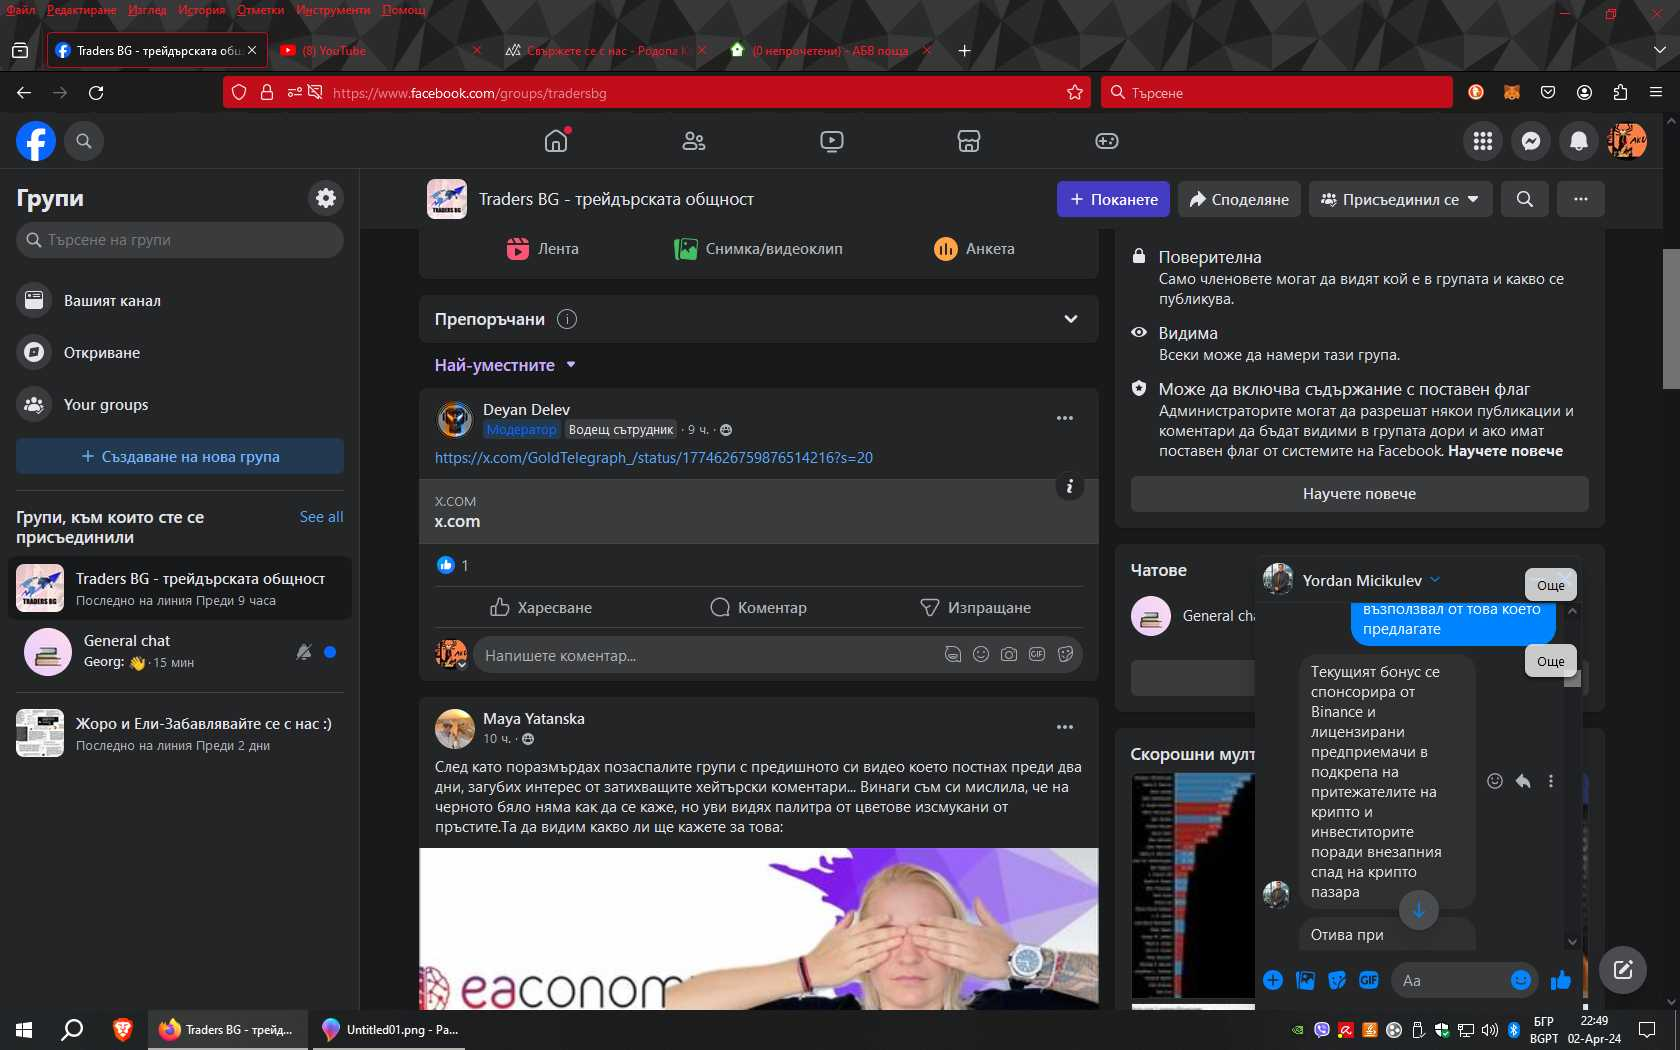
Task: Open the История menu
Action: pos(201,9)
